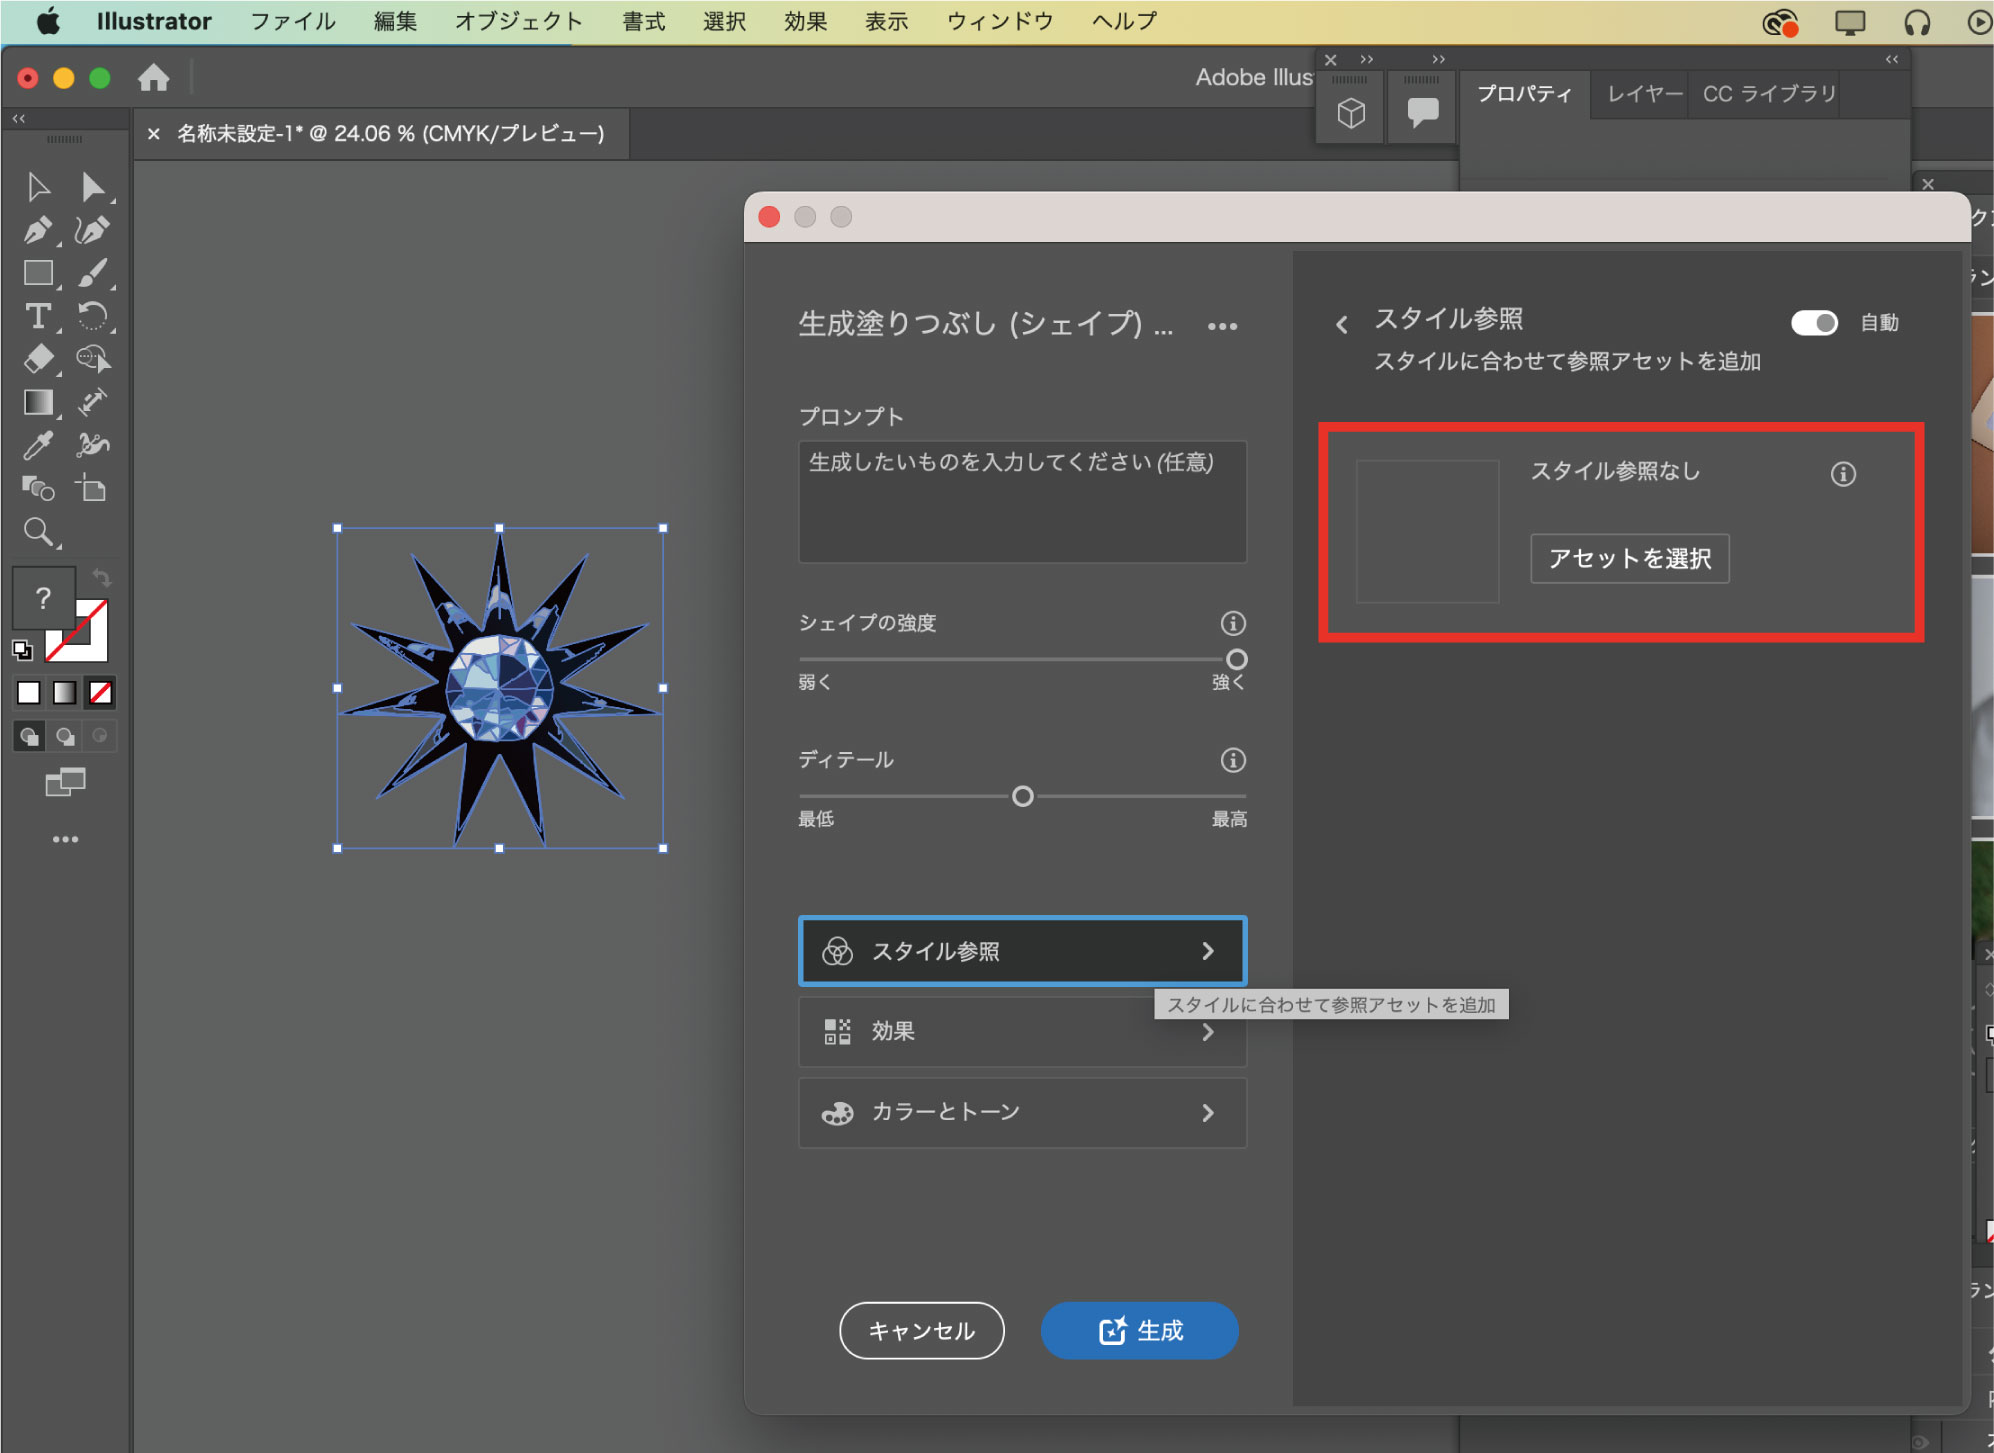The image size is (1994, 1453).
Task: Switch to the レイヤー tab
Action: pos(1643,94)
